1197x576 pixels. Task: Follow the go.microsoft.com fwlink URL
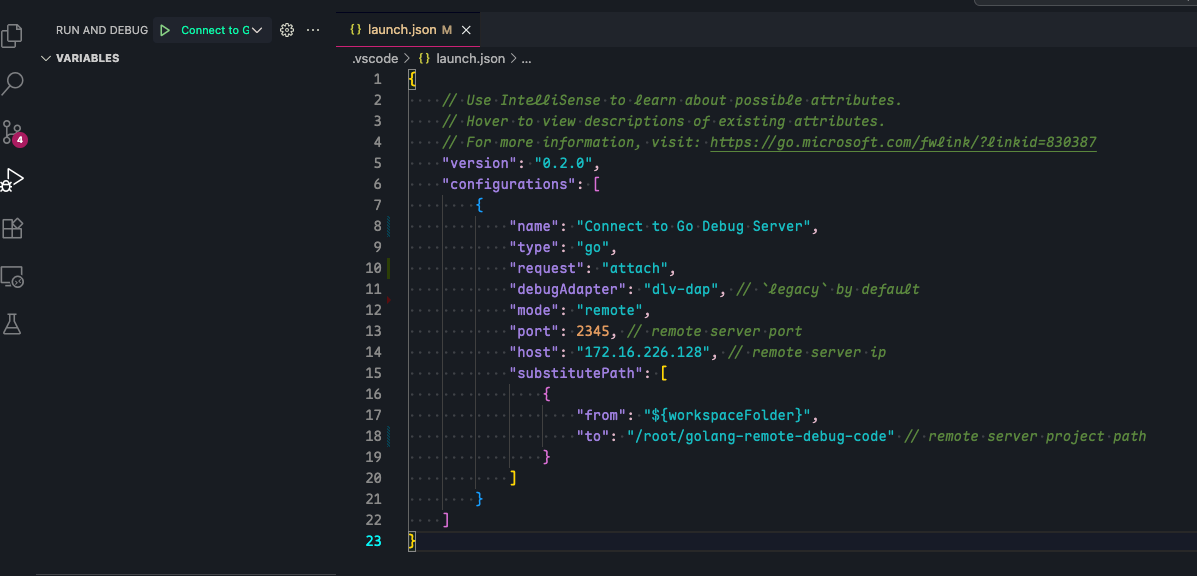903,143
